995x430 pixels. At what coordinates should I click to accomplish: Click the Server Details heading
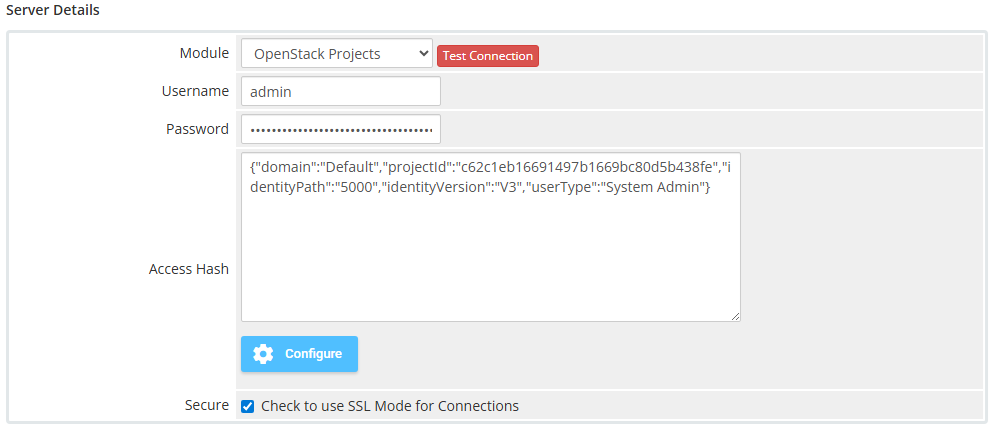[x=52, y=10]
